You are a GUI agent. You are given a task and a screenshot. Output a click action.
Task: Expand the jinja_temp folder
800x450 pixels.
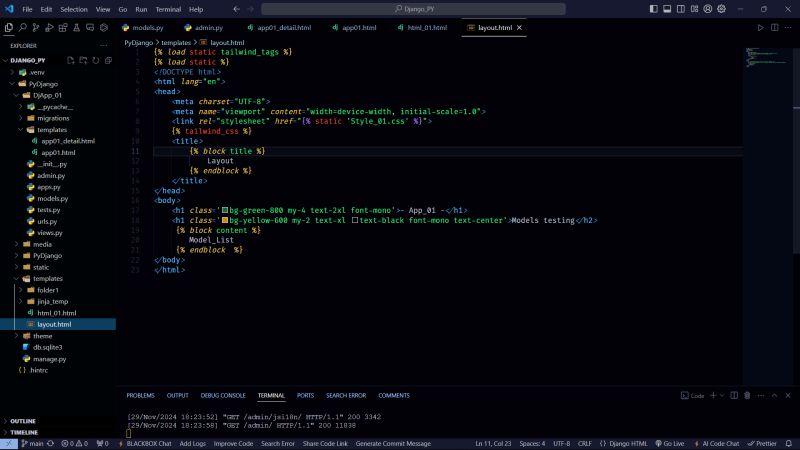pos(20,302)
